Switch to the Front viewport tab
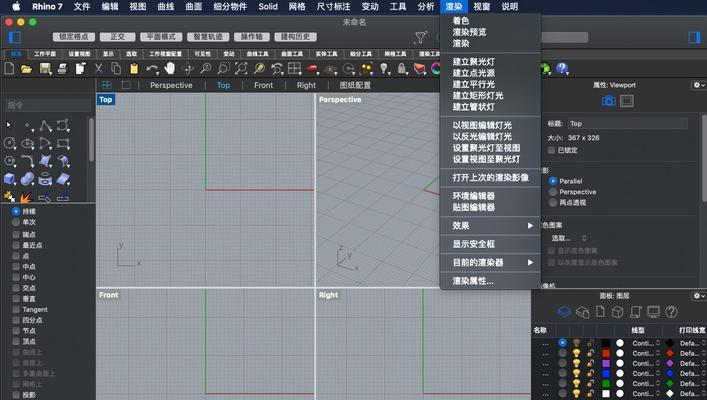The height and width of the screenshot is (400, 707). (x=263, y=85)
